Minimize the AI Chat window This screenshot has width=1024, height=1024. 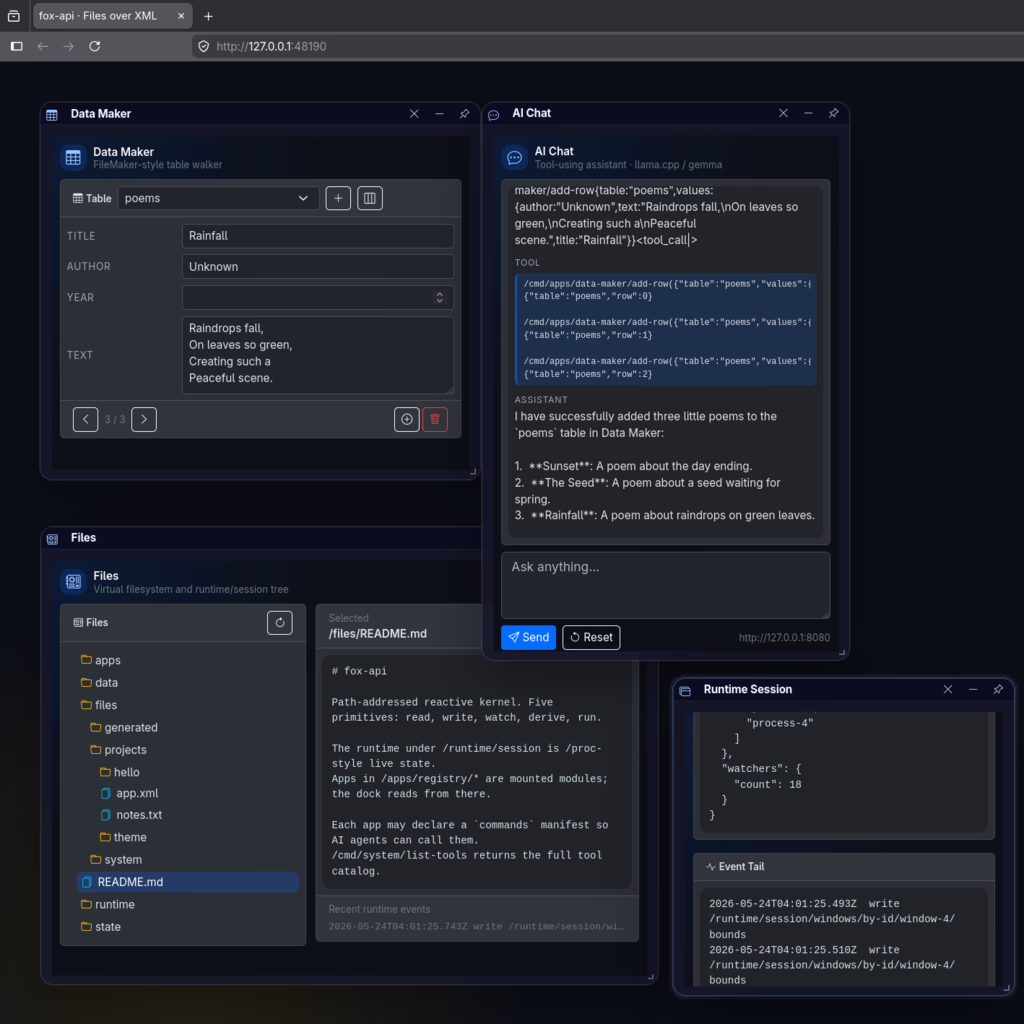[808, 113]
